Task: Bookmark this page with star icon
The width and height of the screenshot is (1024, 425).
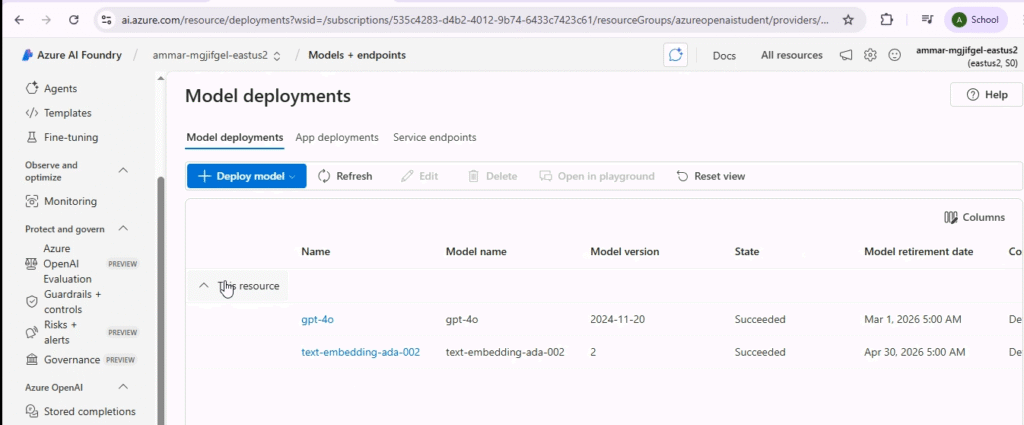Action: (848, 19)
